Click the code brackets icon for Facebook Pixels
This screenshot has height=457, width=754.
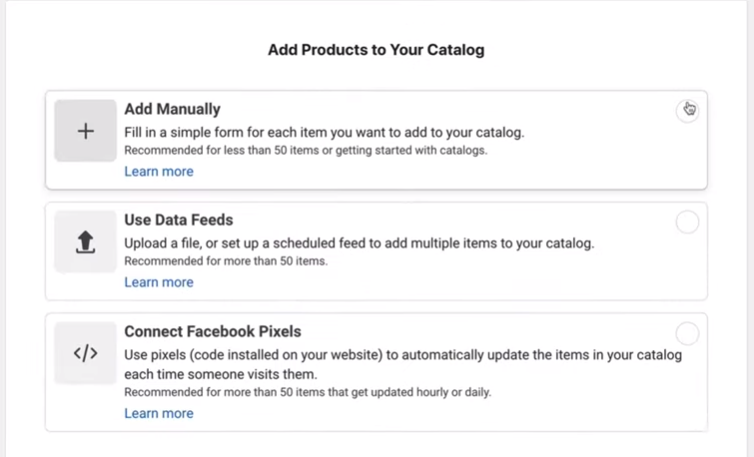86,353
